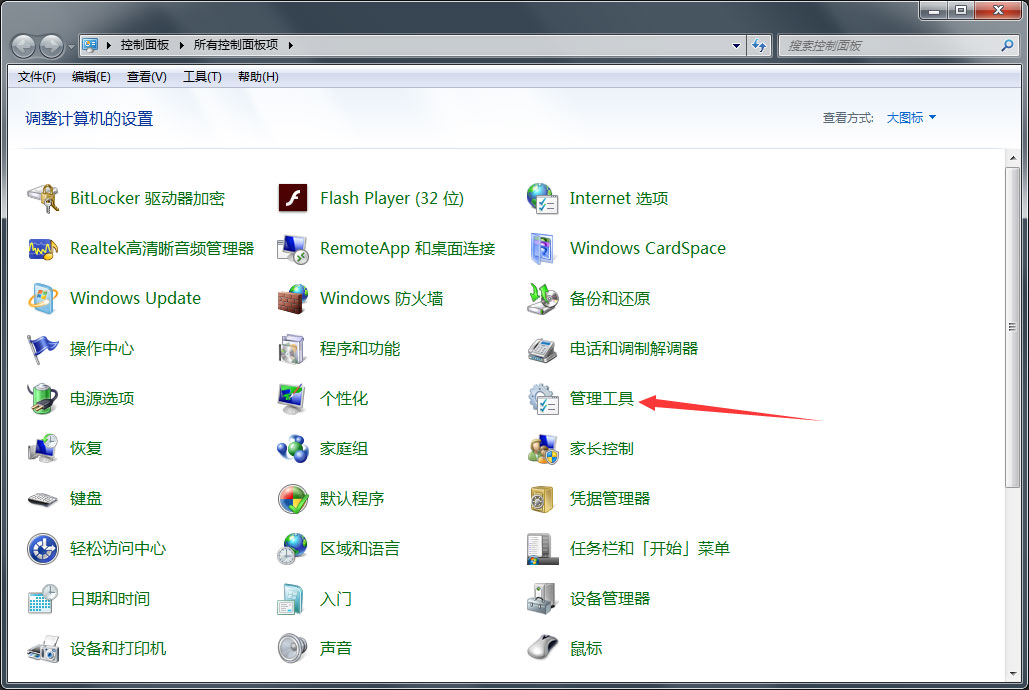Screen dimensions: 1029x690
Task: Click the scrollbar up arrow
Action: 1013,158
